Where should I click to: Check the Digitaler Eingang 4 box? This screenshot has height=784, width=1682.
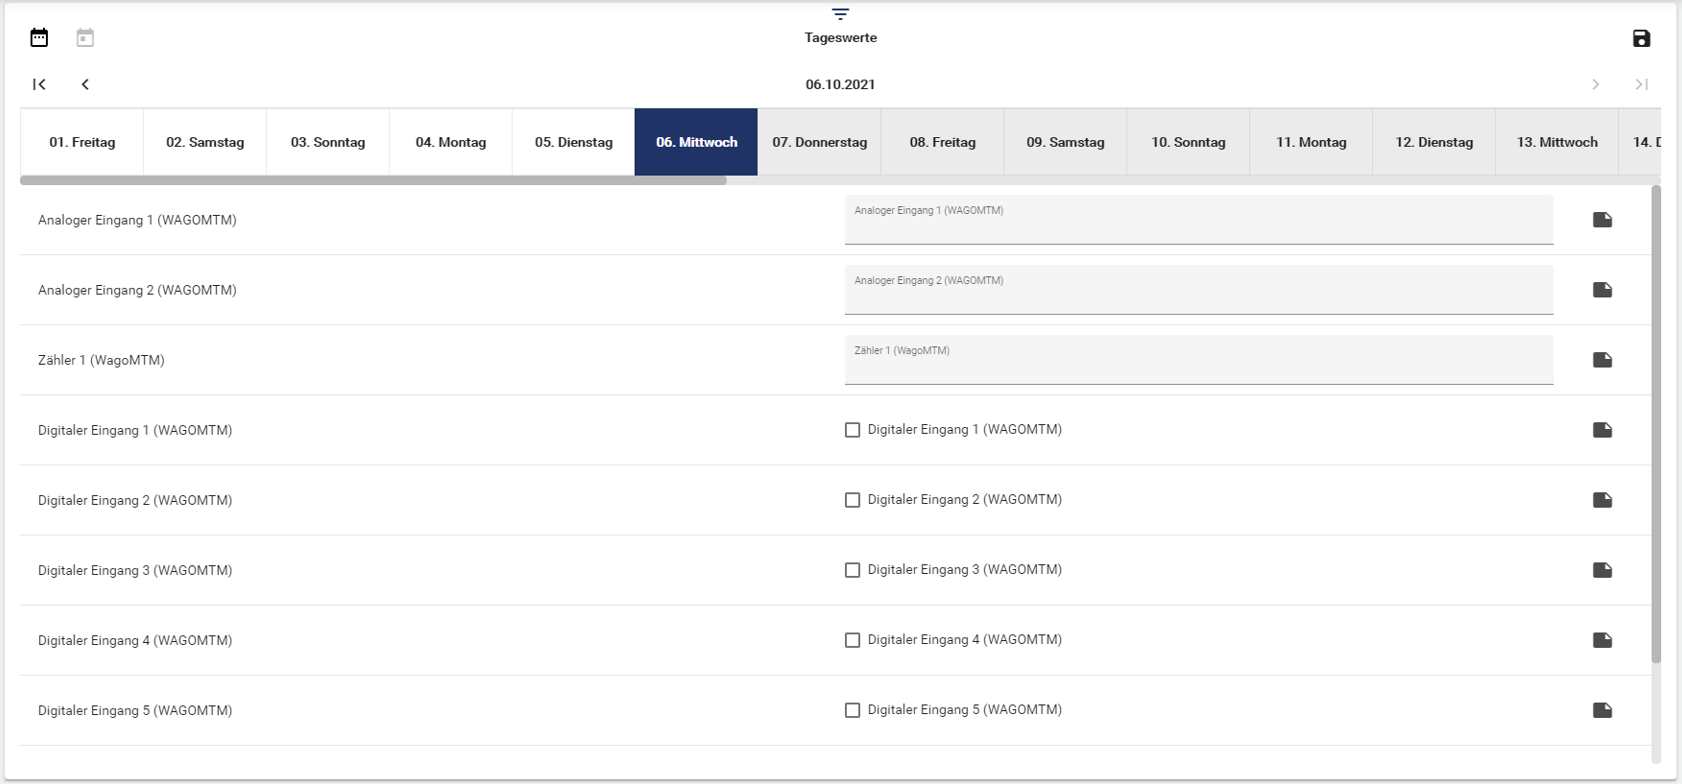[x=852, y=640]
